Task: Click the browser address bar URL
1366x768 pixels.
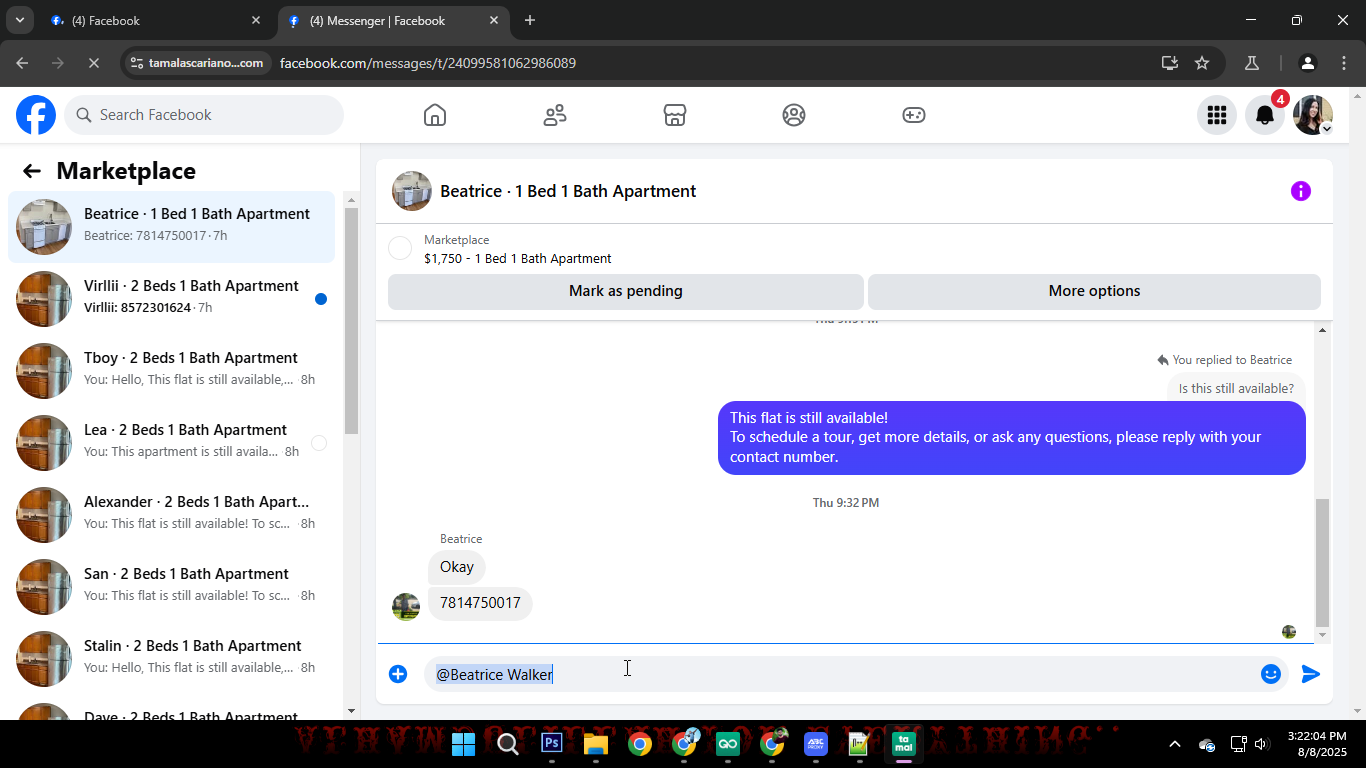Action: 428,63
